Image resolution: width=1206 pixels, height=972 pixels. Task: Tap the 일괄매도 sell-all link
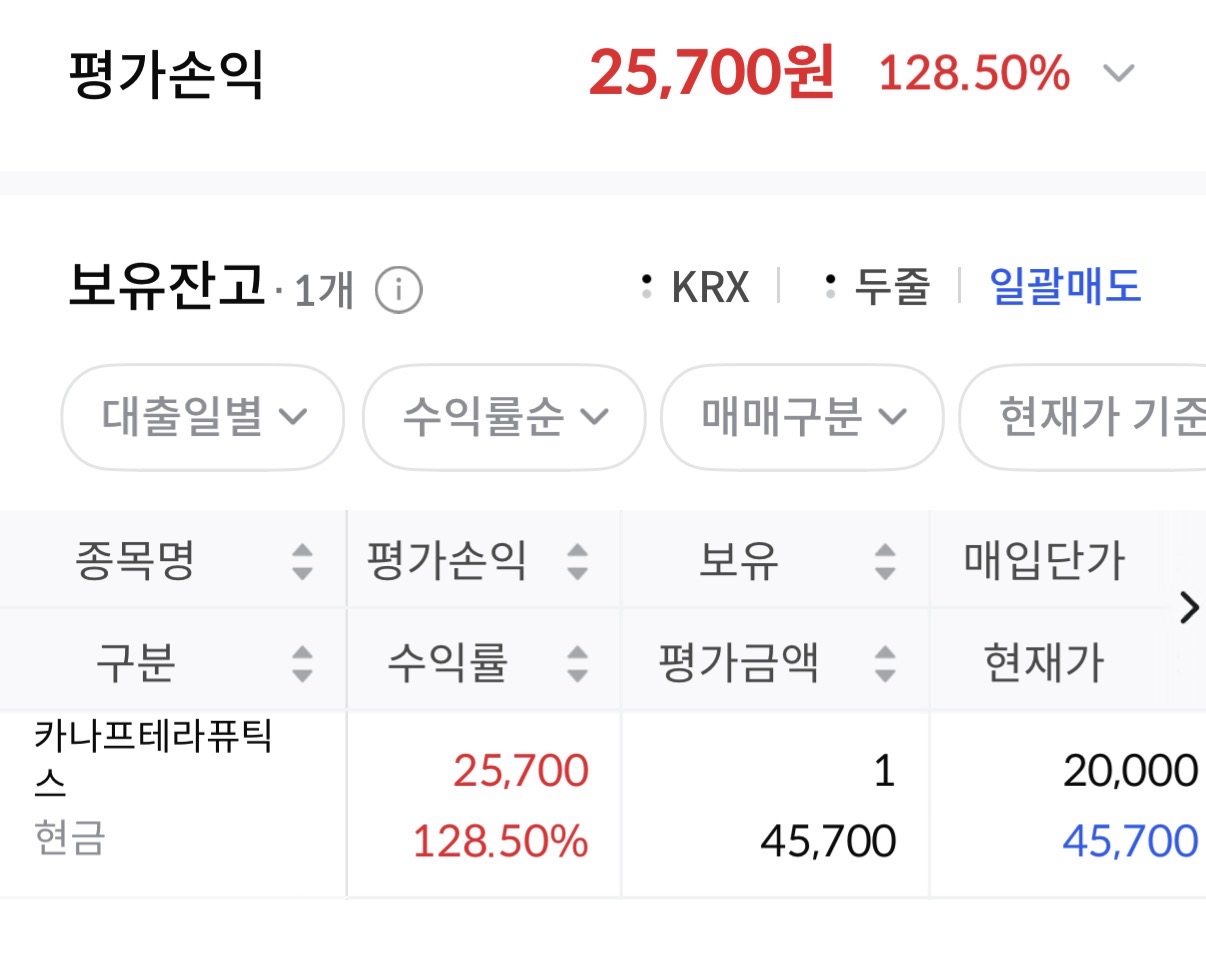1065,288
